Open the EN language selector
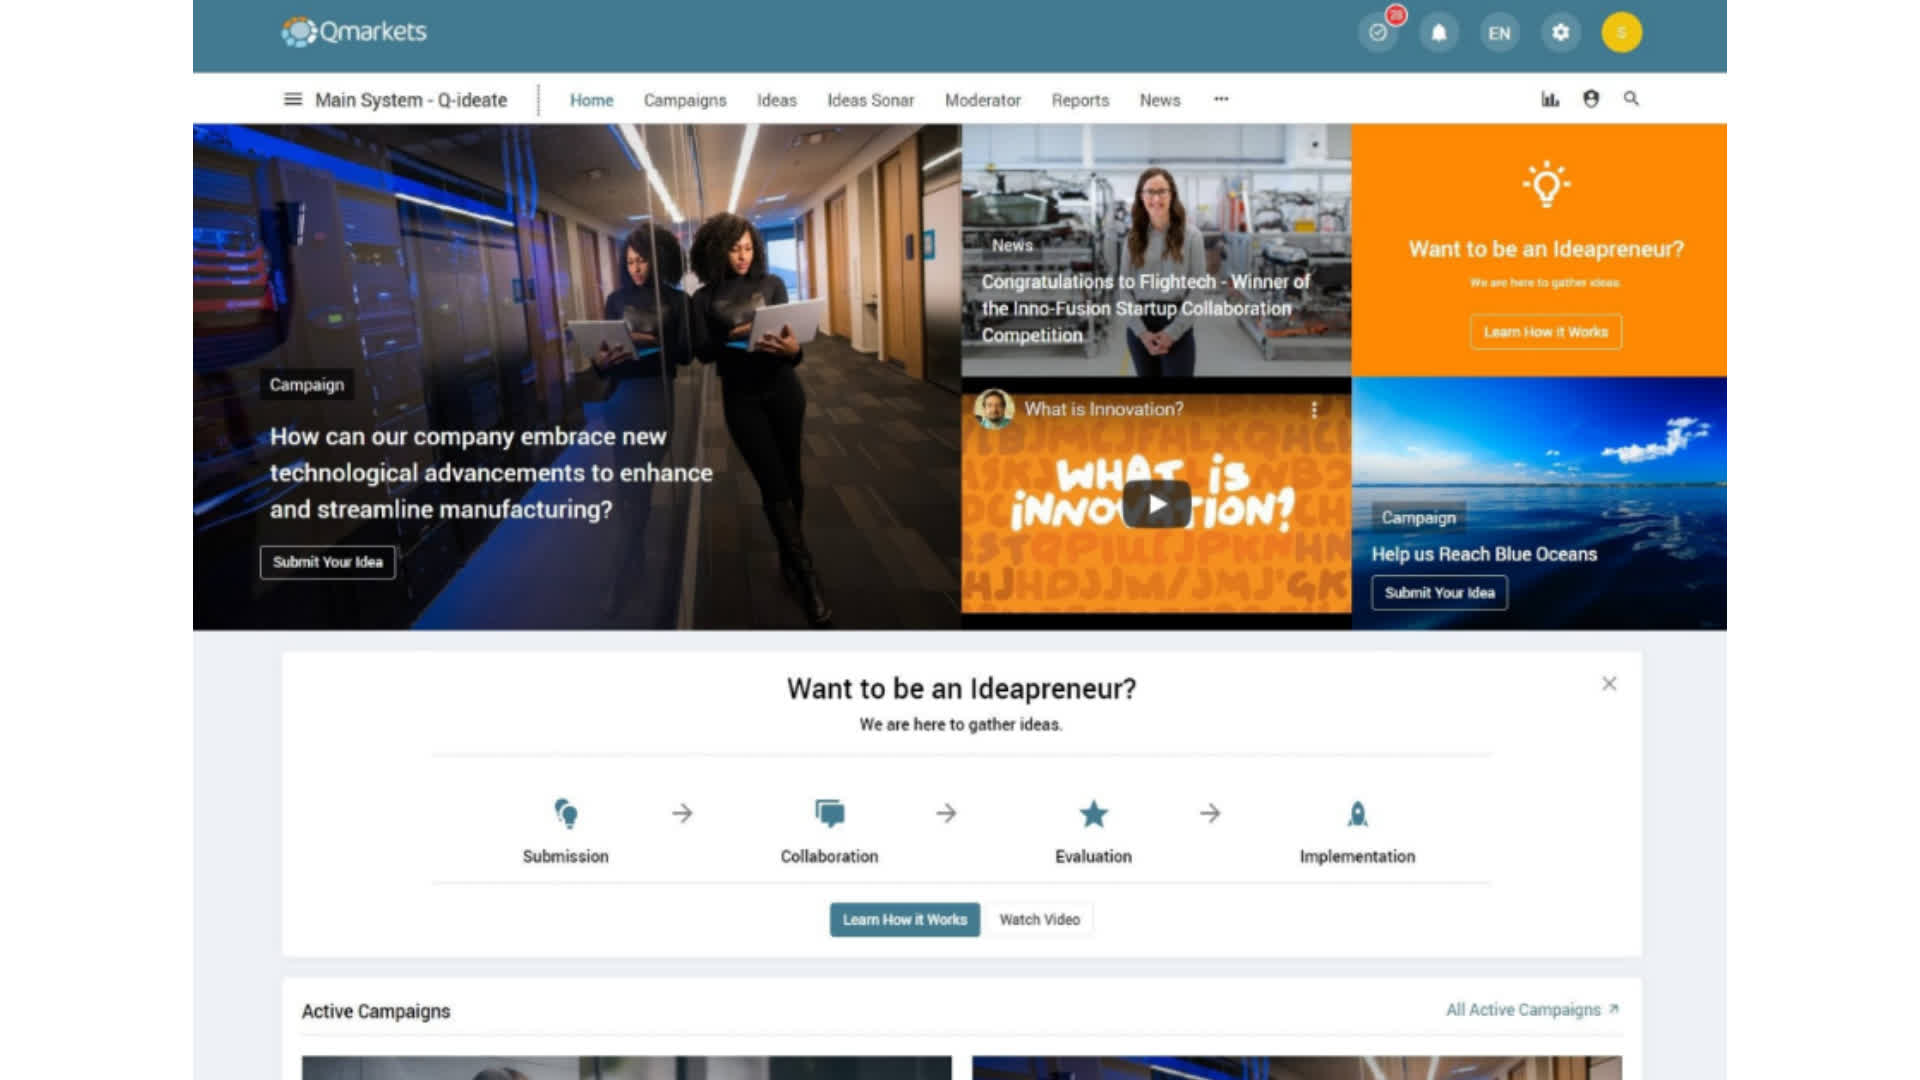The height and width of the screenshot is (1080, 1920). coord(1499,33)
